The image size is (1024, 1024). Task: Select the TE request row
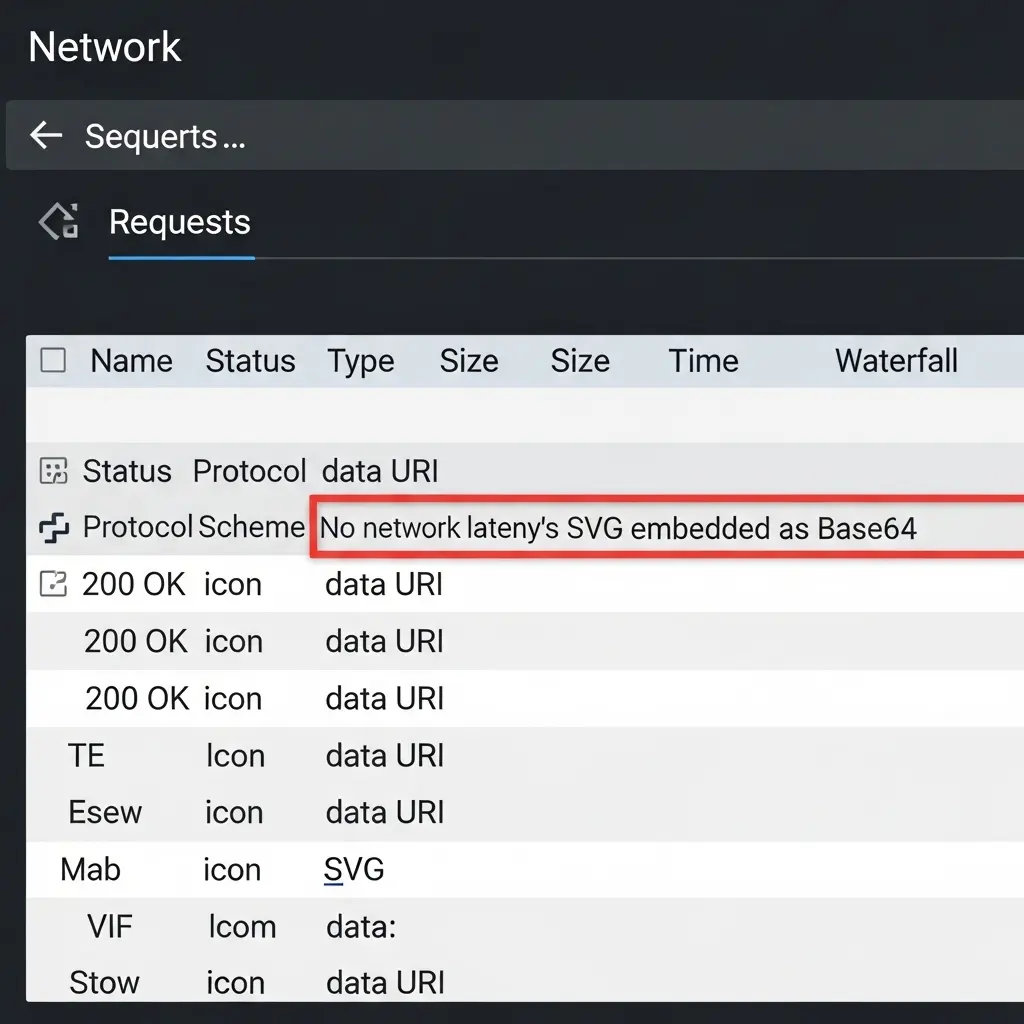(x=86, y=756)
